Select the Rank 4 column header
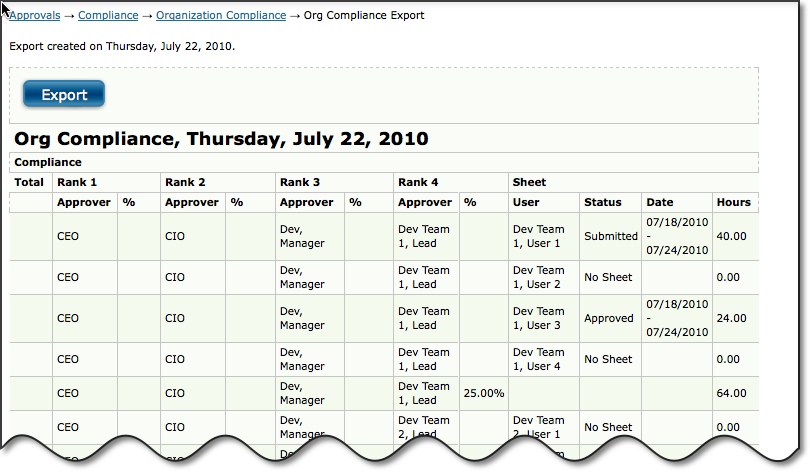Image resolution: width=810 pixels, height=472 pixels. [418, 182]
